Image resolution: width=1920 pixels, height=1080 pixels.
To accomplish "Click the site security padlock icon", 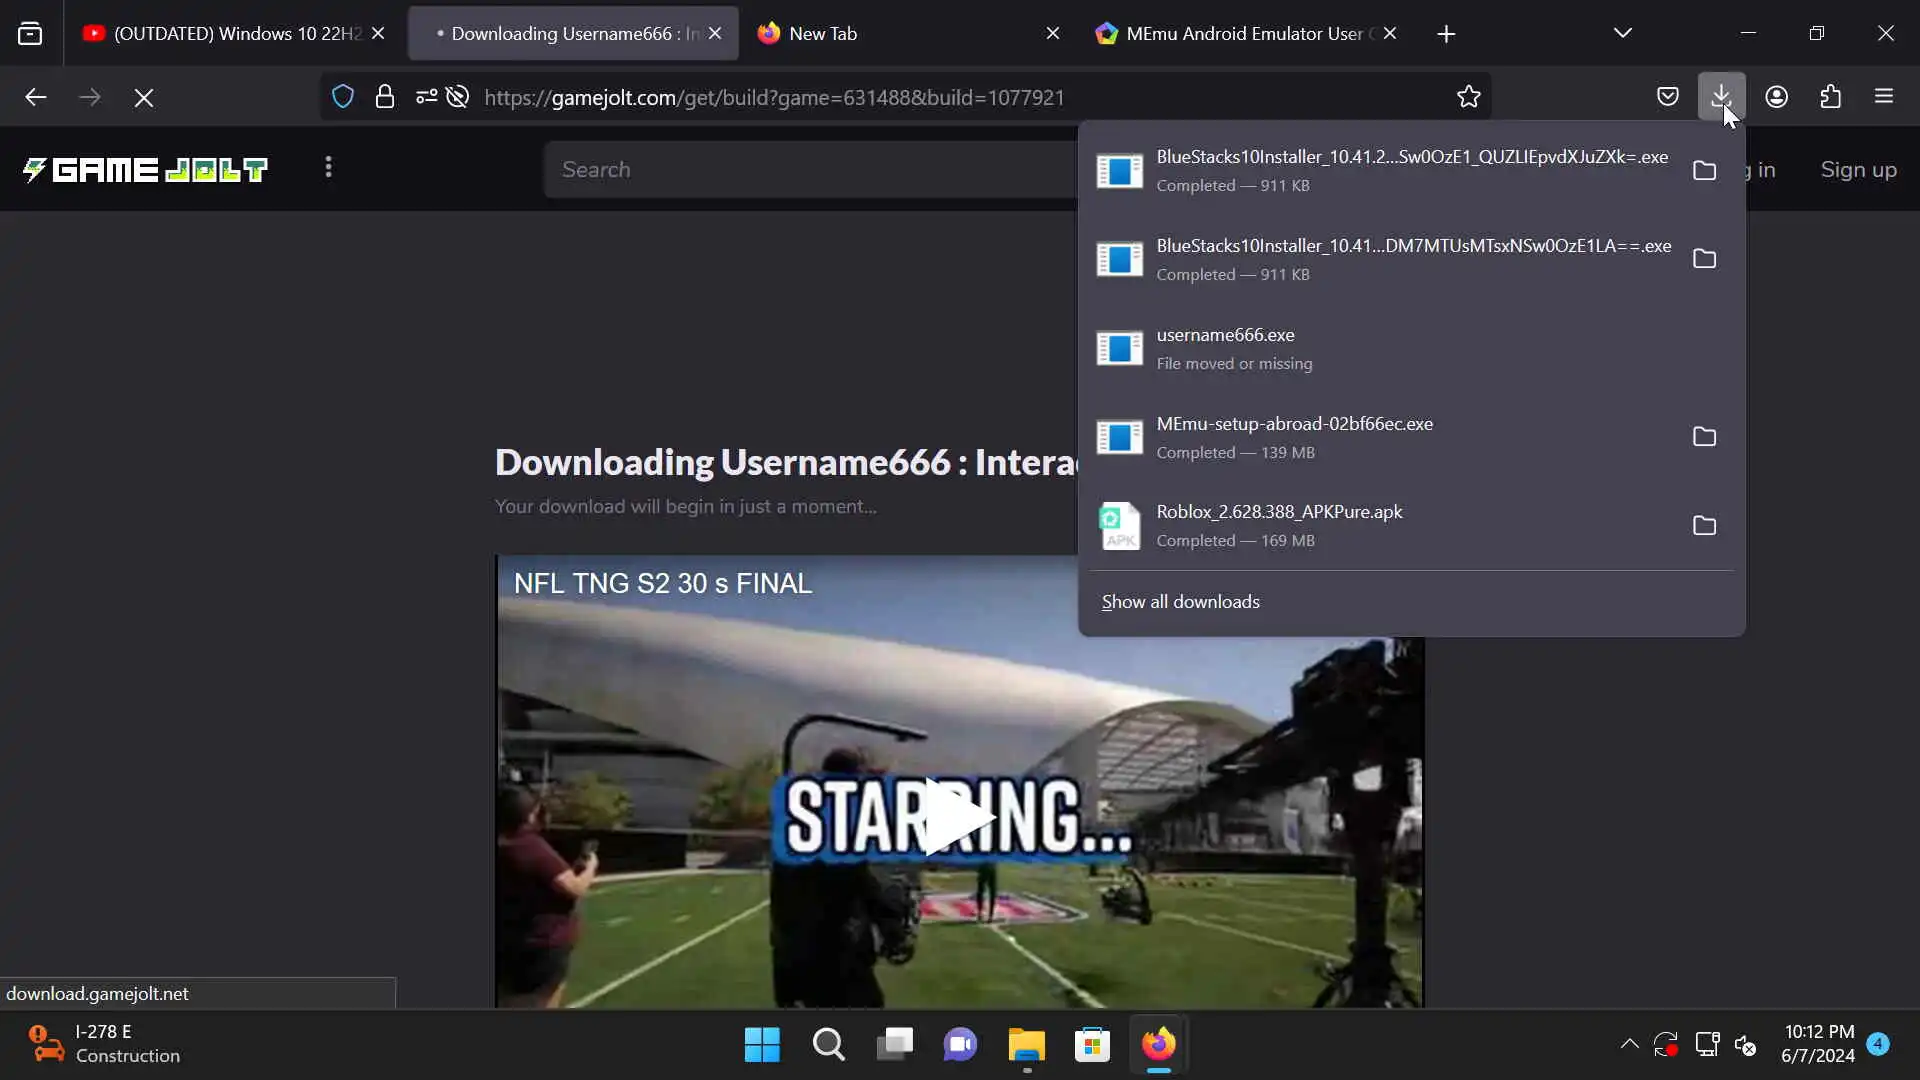I will 385,97.
